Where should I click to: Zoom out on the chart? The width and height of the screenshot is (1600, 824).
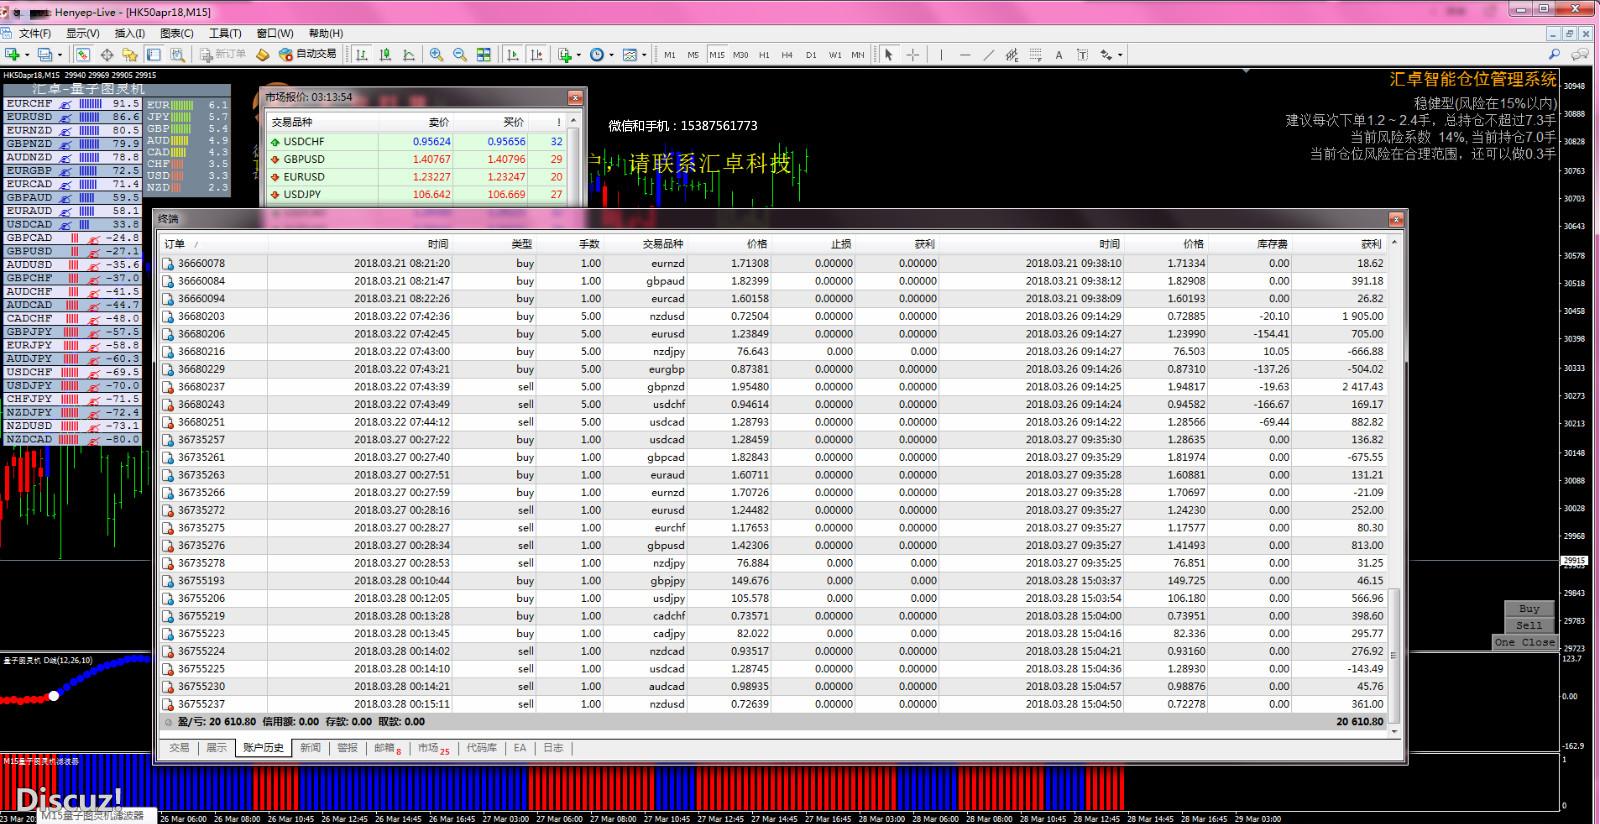[x=460, y=55]
